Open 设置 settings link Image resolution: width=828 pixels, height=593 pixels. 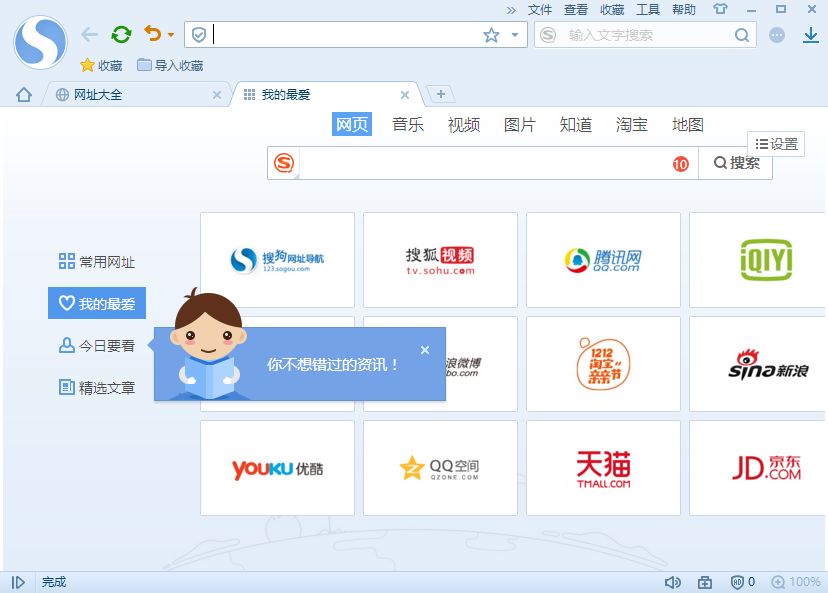(x=775, y=143)
